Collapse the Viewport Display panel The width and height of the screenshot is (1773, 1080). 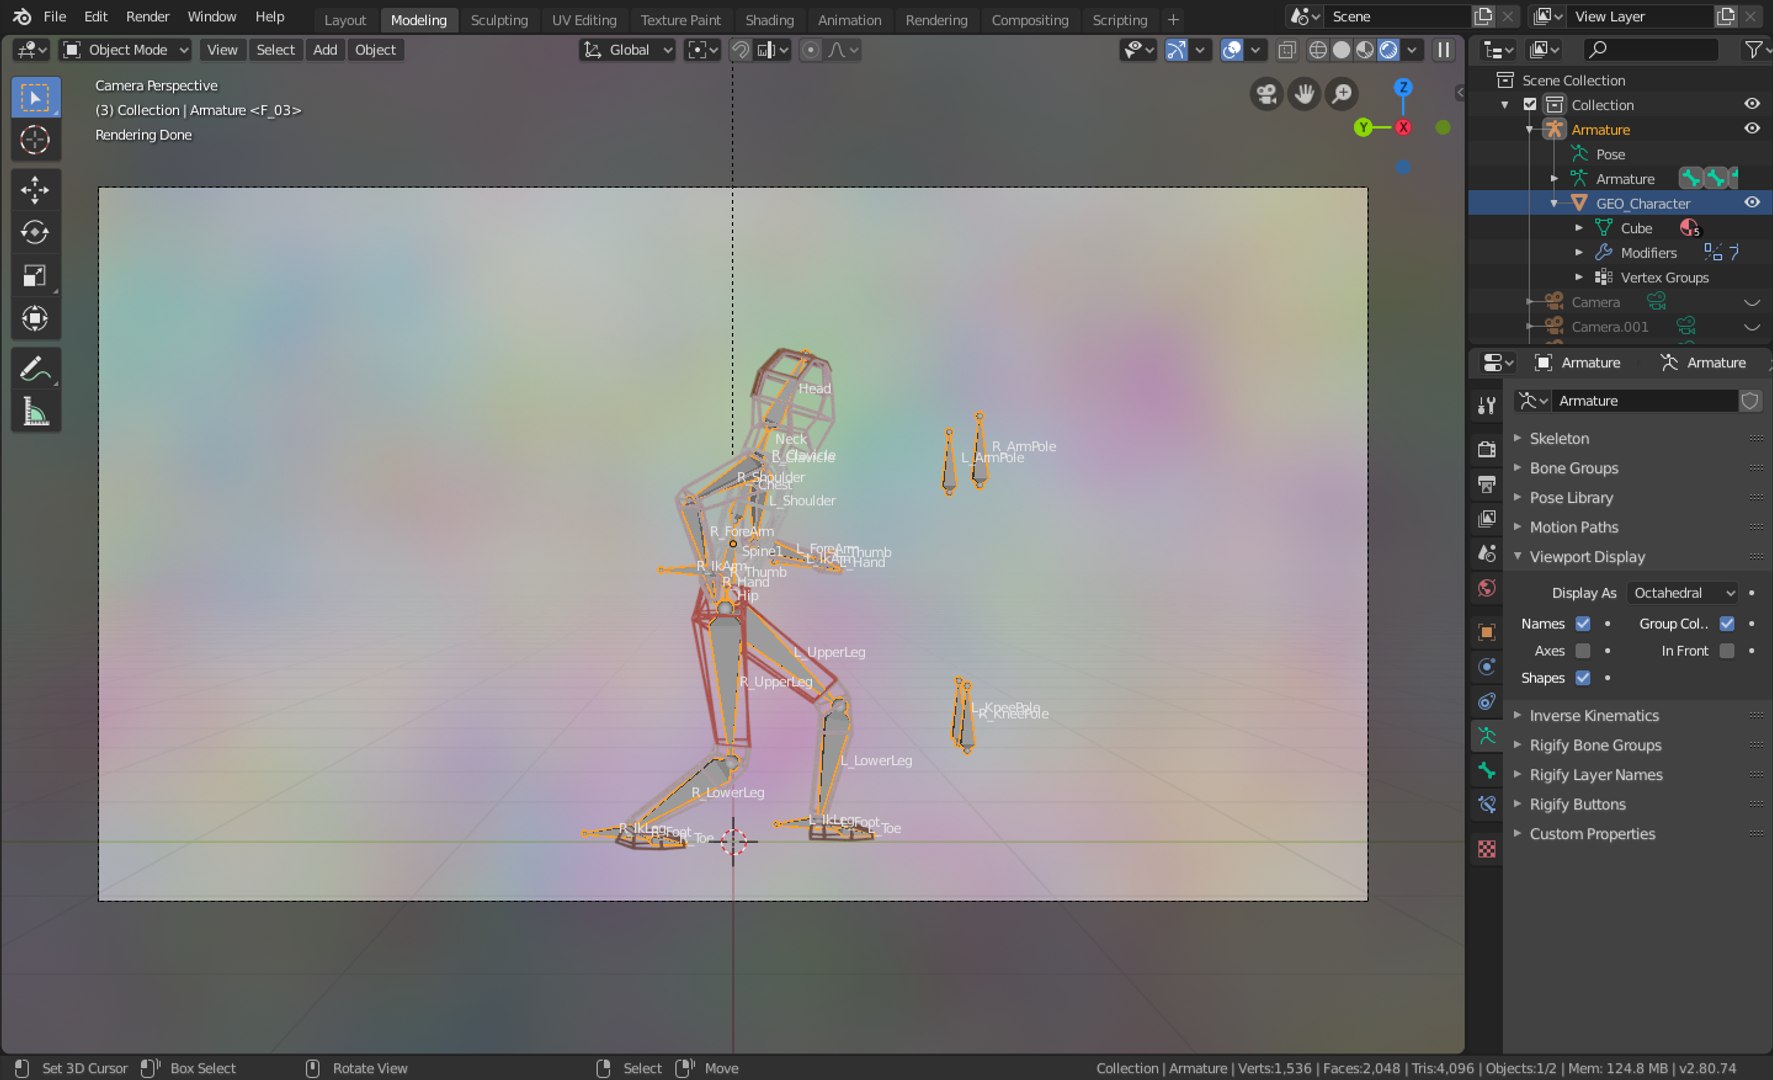[1586, 557]
